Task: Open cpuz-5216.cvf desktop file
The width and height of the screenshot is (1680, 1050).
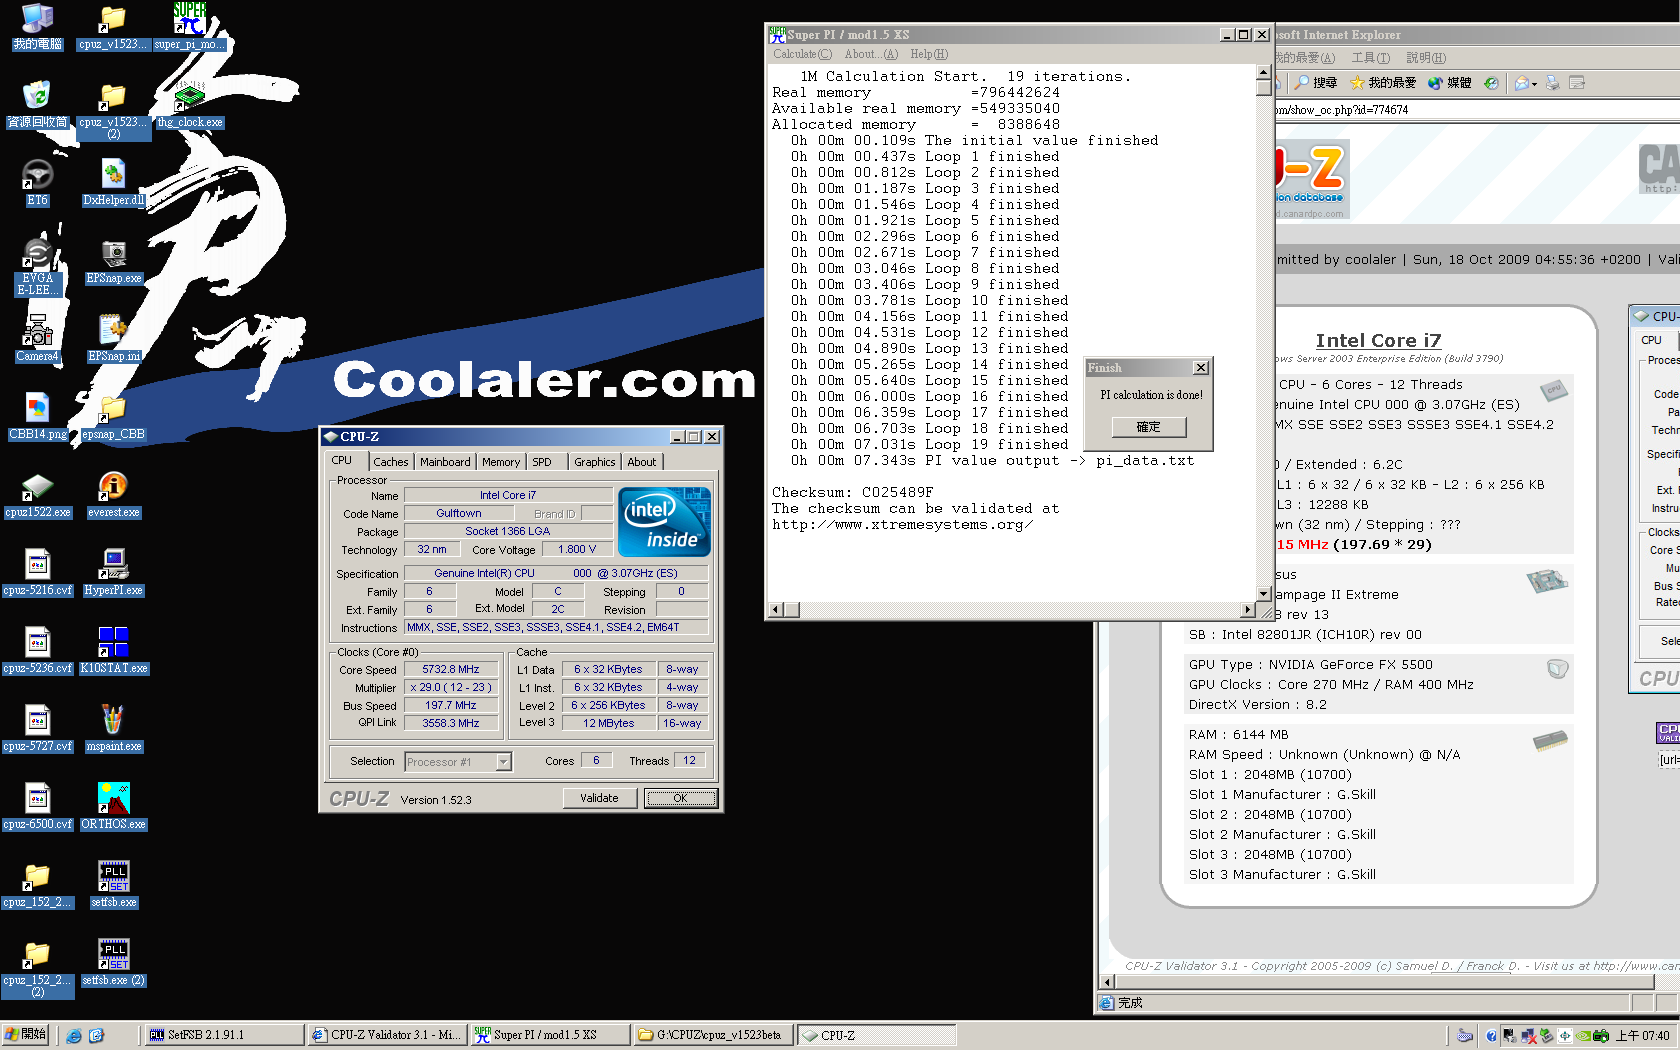Action: [x=37, y=573]
